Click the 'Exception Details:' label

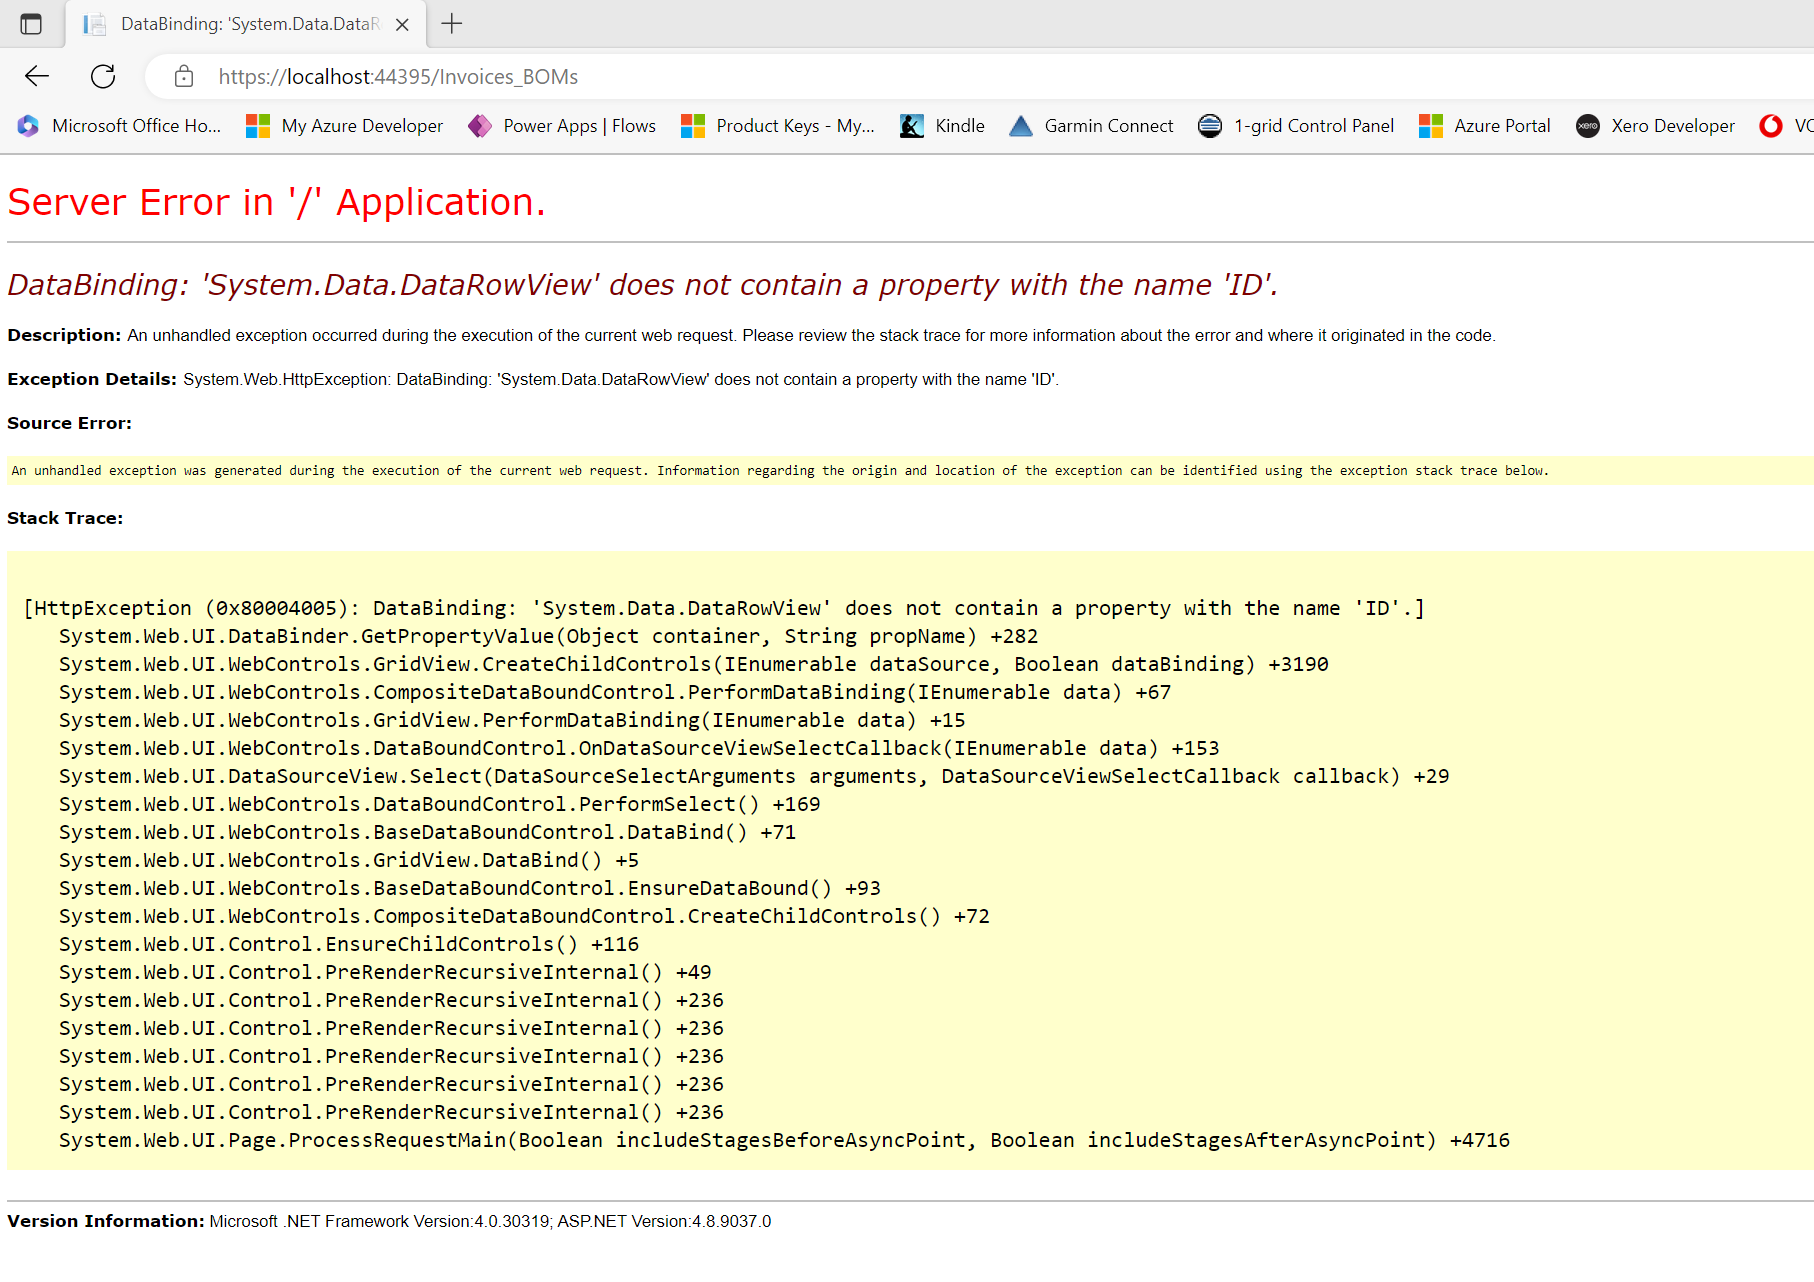[x=92, y=379]
